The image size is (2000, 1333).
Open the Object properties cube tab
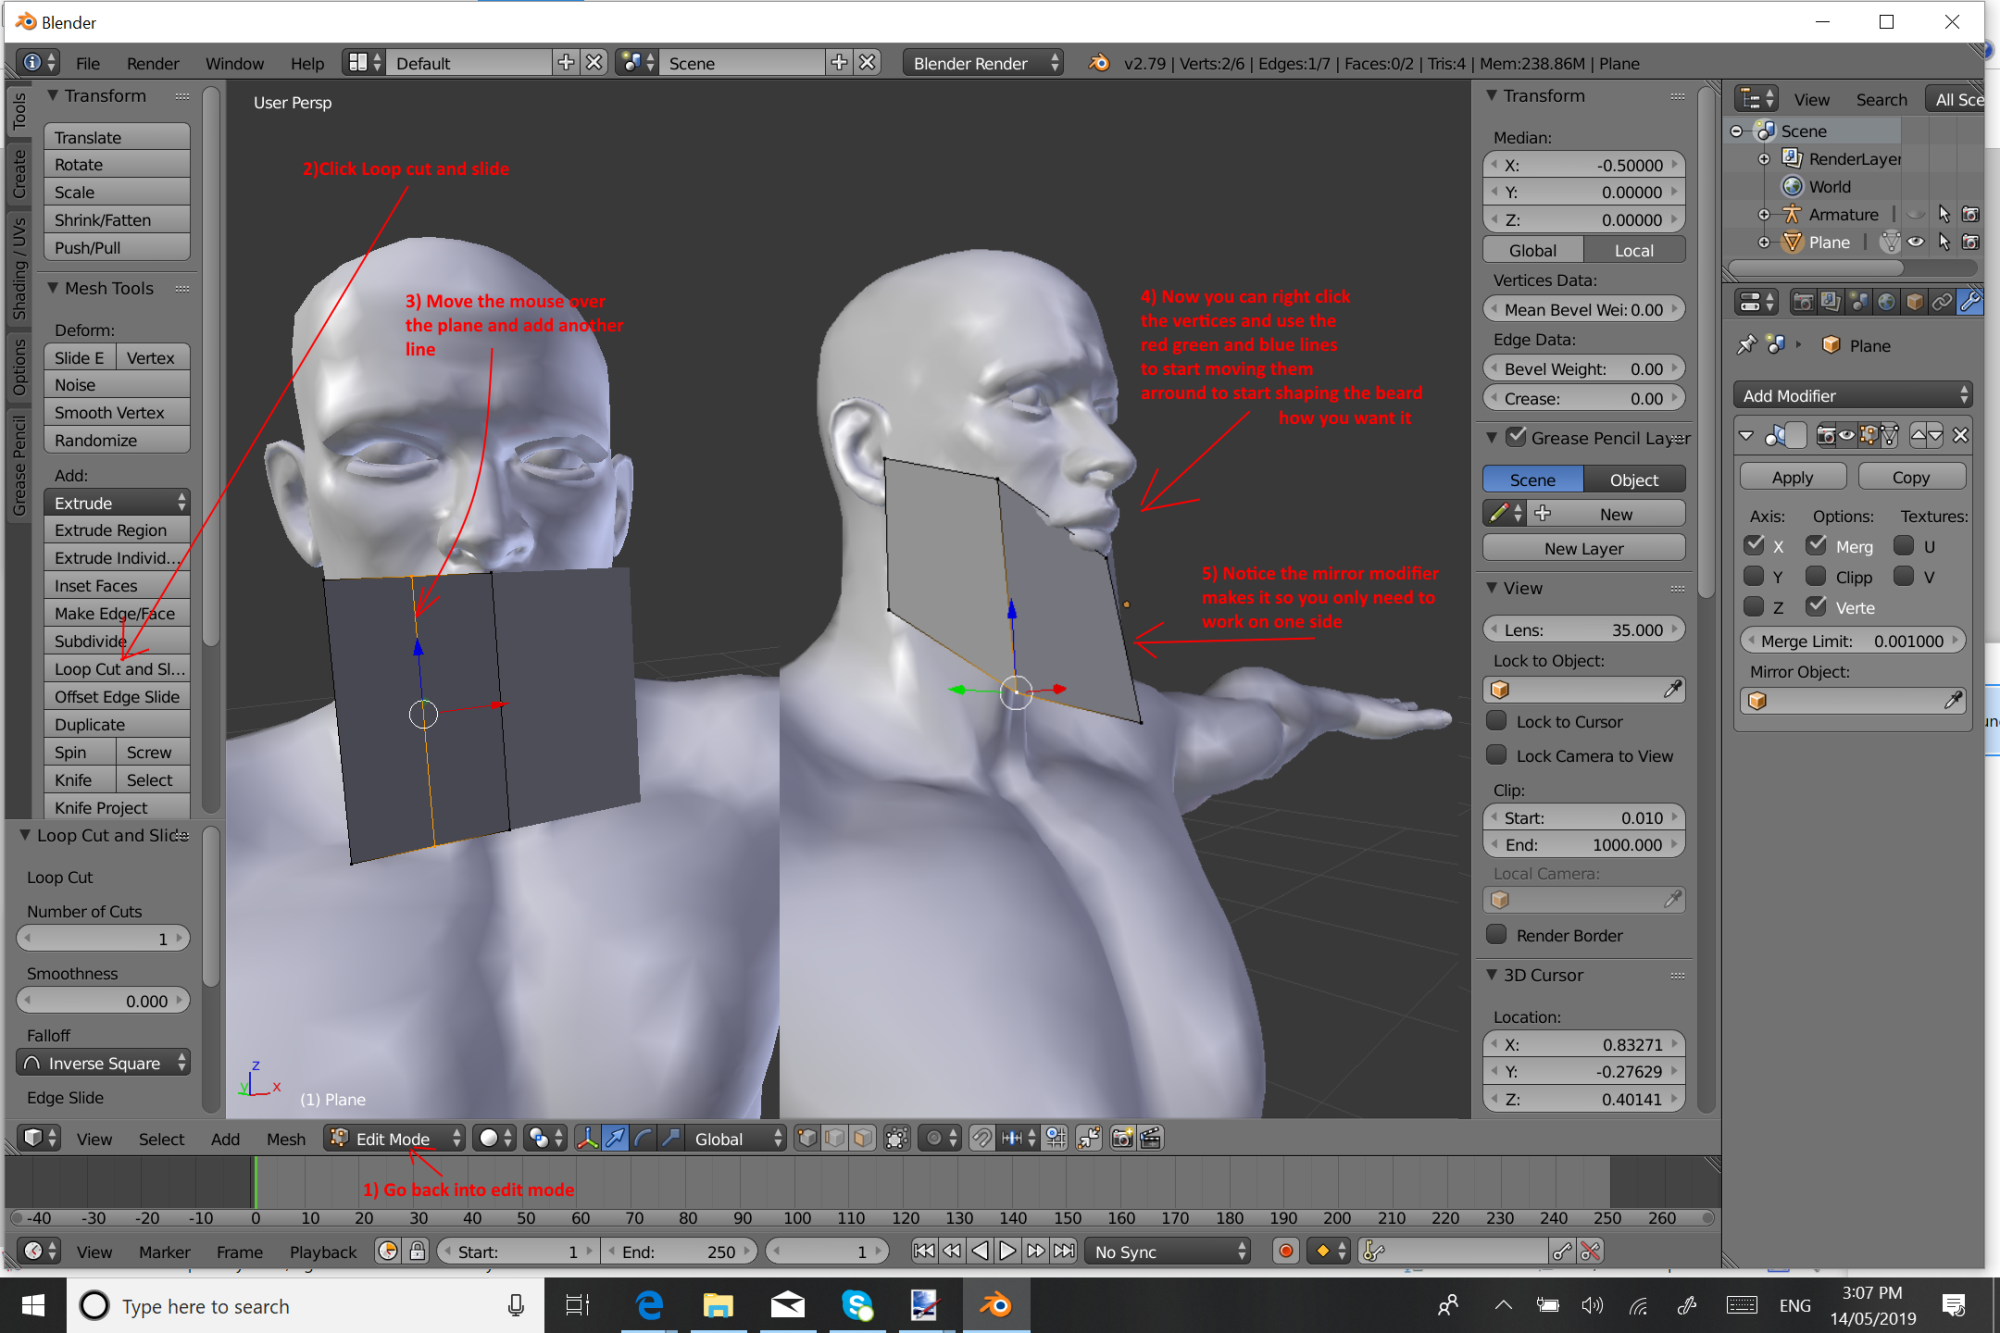click(x=1914, y=302)
